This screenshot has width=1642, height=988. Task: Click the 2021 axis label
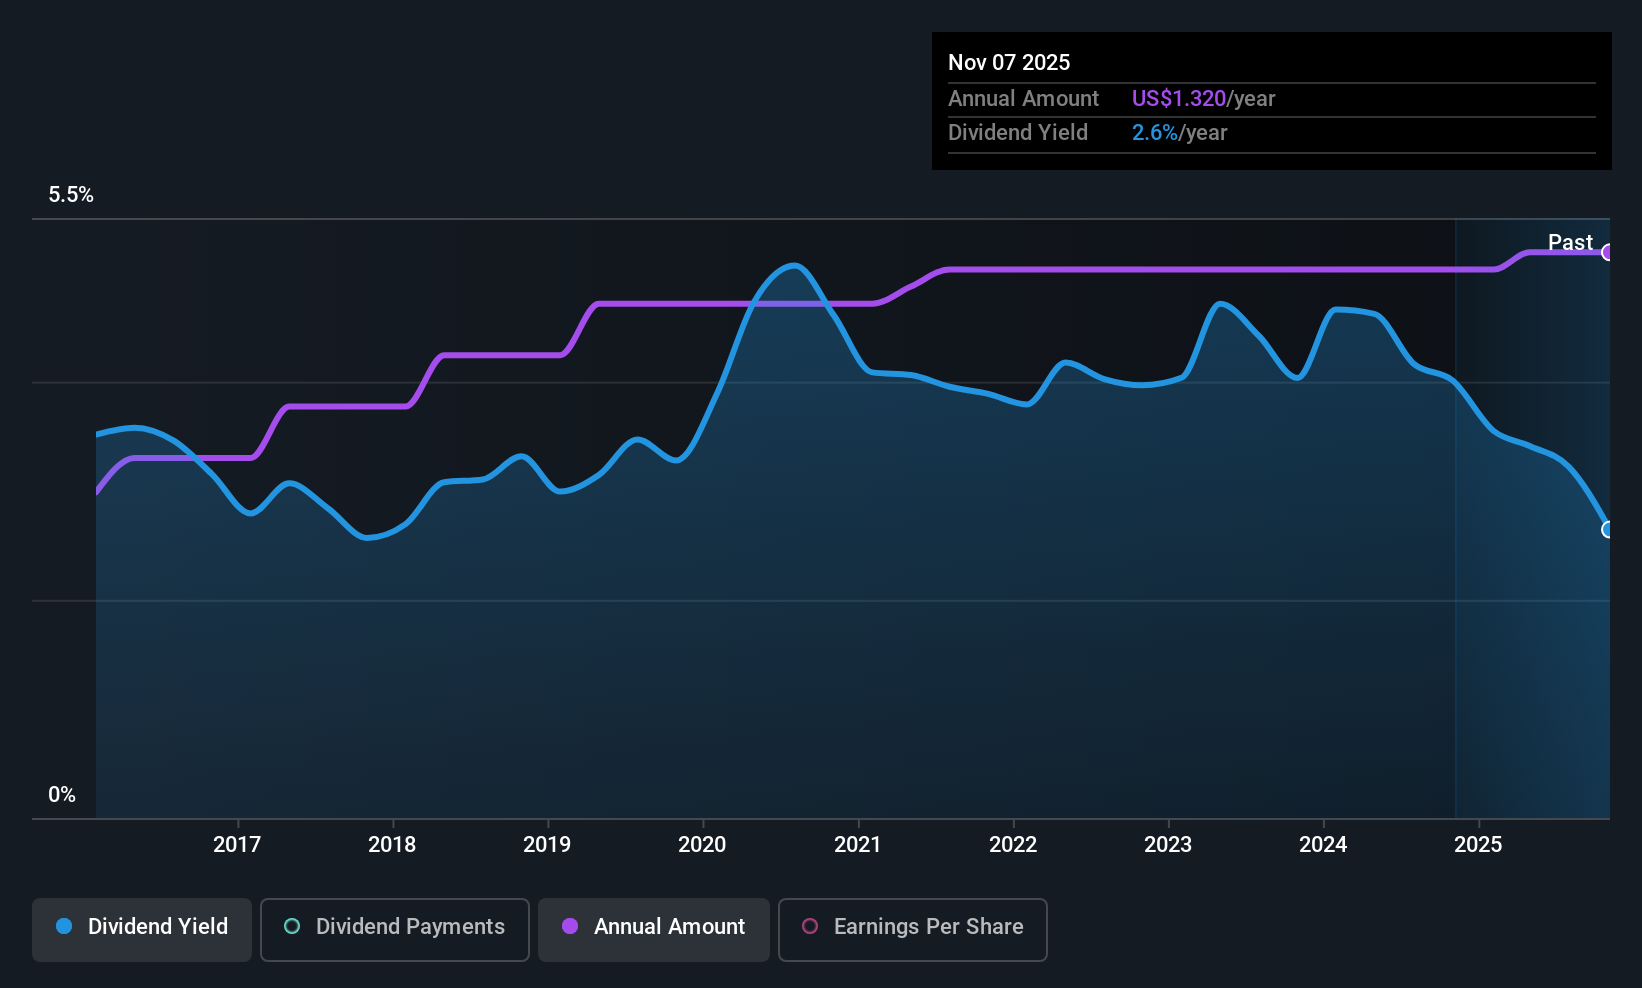[x=858, y=844]
